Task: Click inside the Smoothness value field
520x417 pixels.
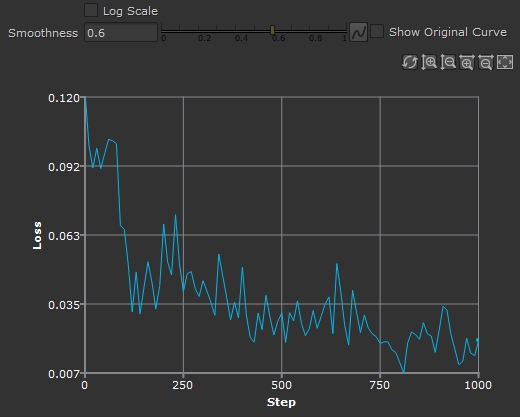Action: pyautogui.click(x=121, y=32)
